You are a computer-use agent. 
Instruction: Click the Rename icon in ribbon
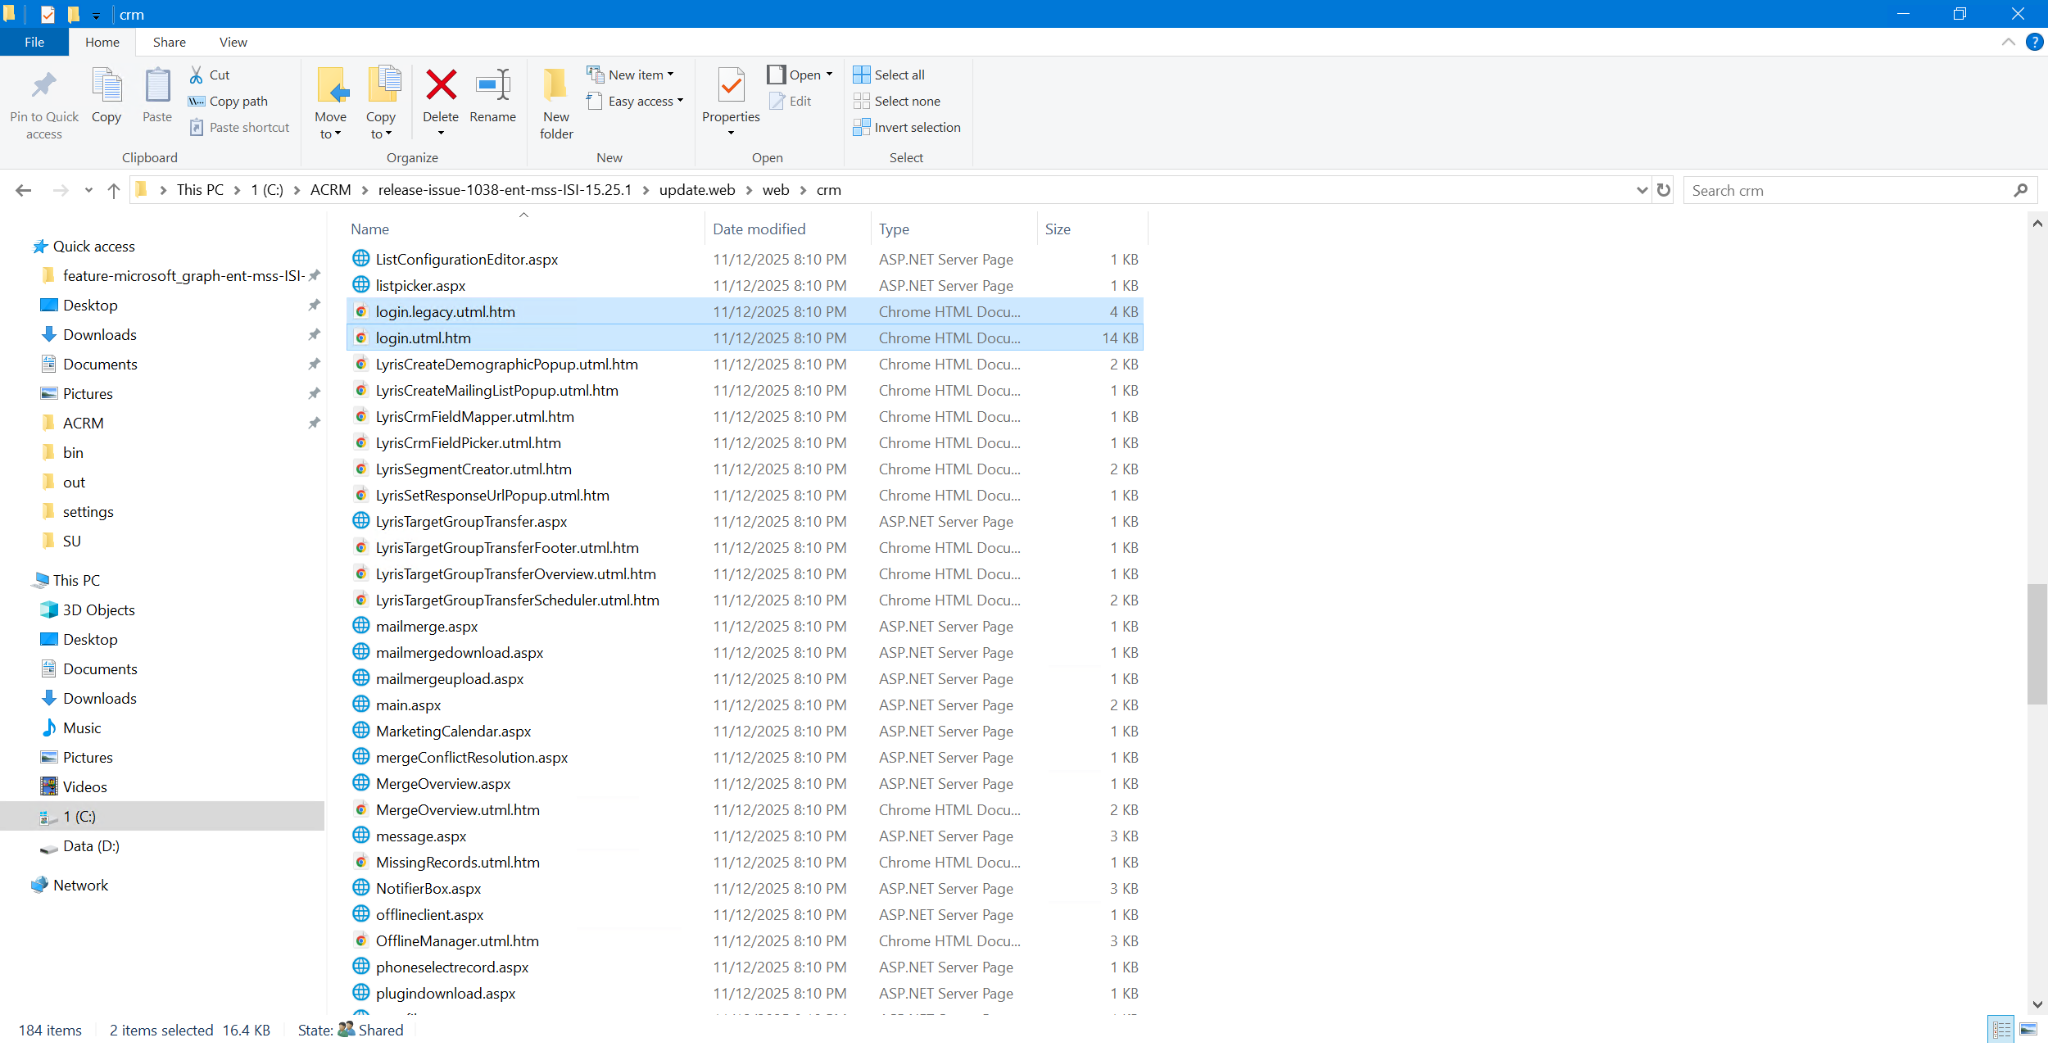click(x=492, y=87)
